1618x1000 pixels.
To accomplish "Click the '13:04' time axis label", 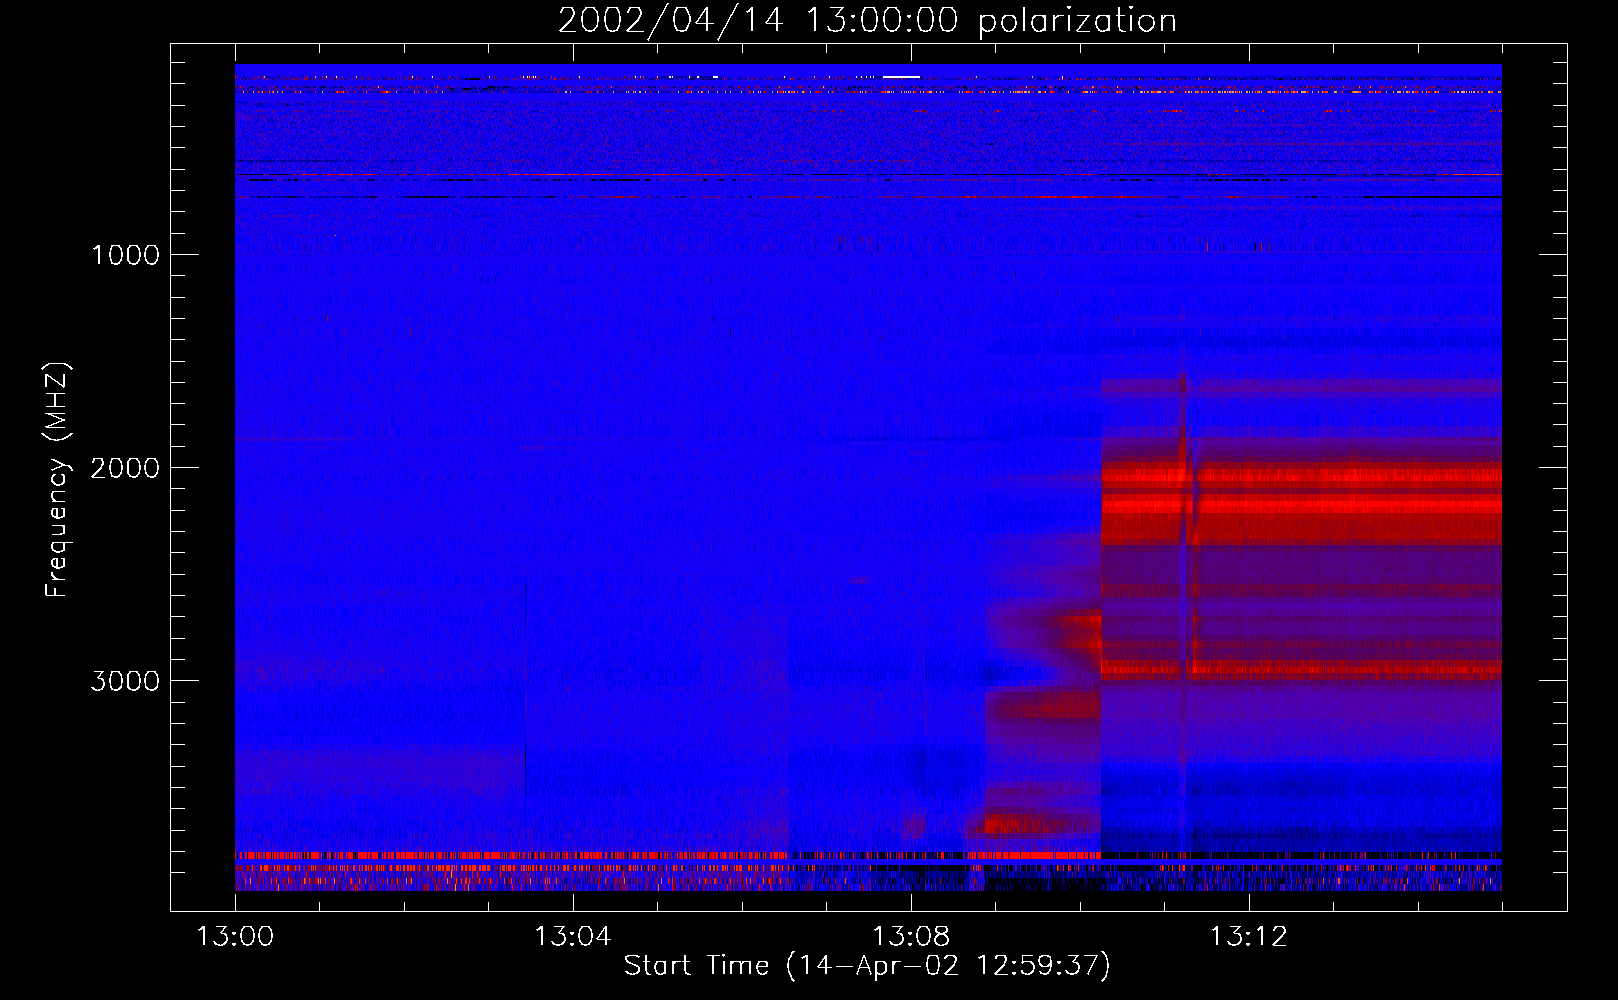I will [572, 937].
